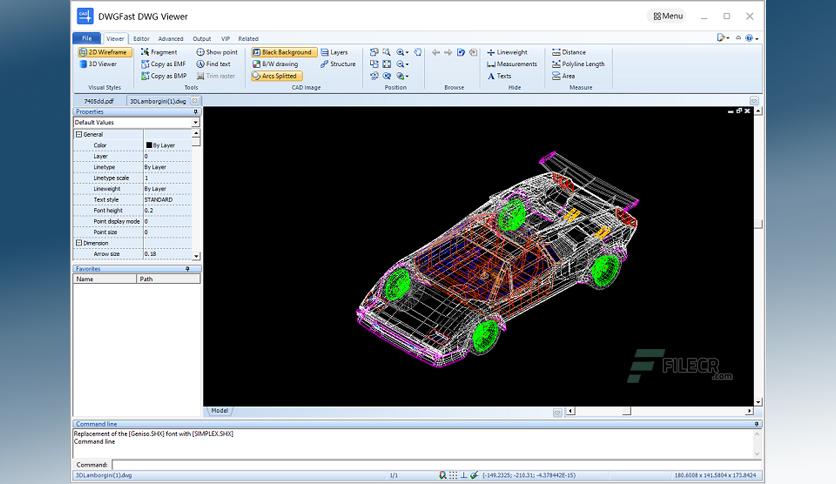The width and height of the screenshot is (836, 484).
Task: Open the Default Values combo box
Action: [136, 123]
